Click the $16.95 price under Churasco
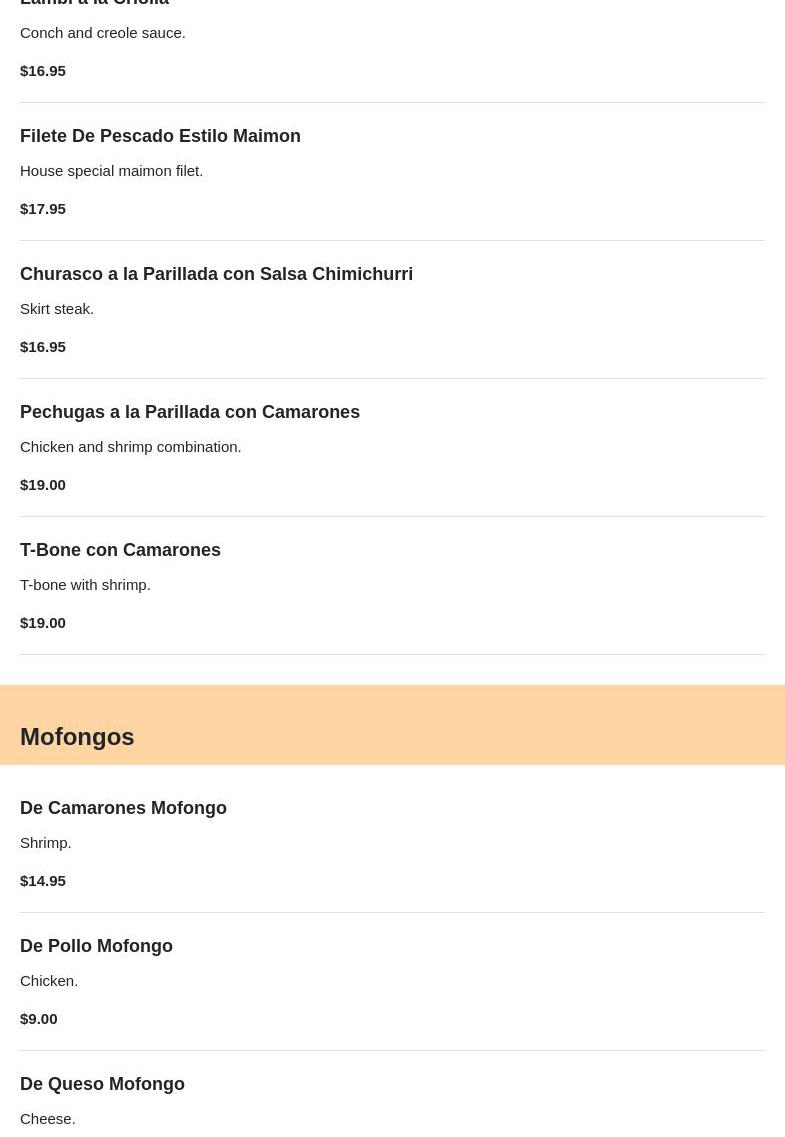Screen dimensions: 785x1137 pyautogui.click(x=43, y=347)
